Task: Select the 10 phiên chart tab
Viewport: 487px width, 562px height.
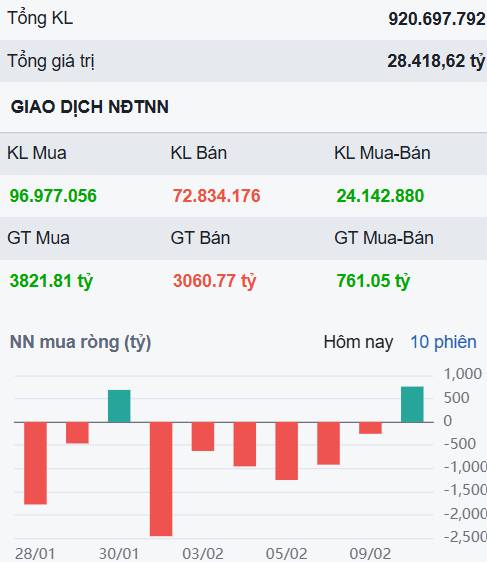Action: [443, 342]
